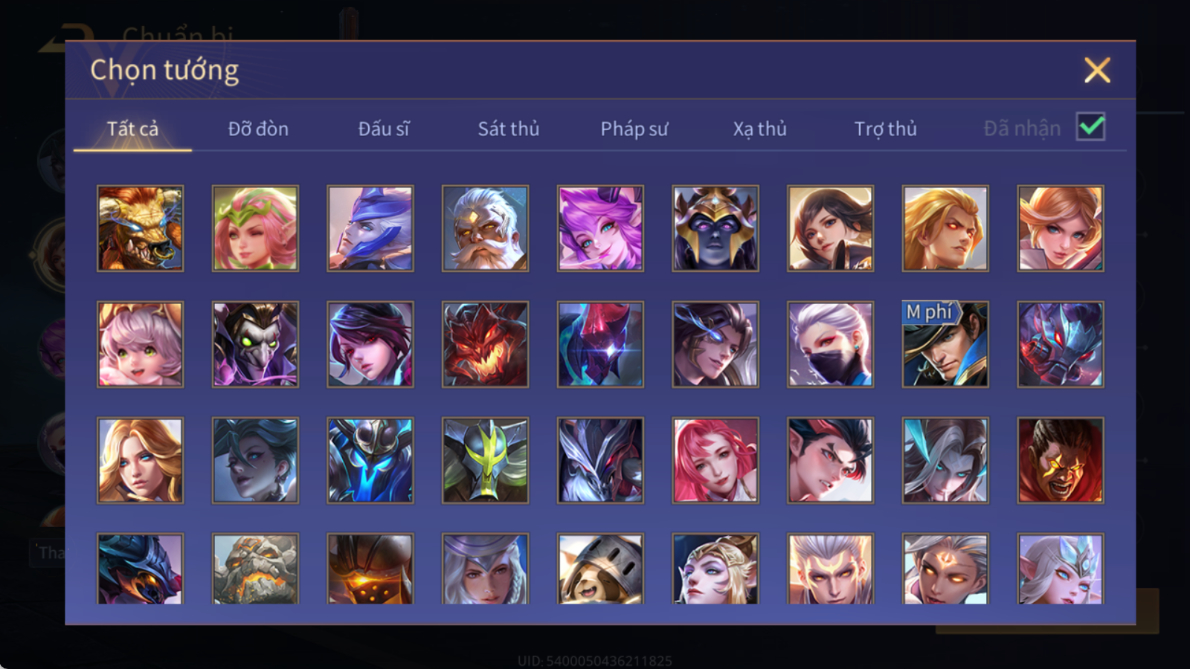Pick the masked white-haired ninja hero
The width and height of the screenshot is (1190, 669).
[830, 344]
